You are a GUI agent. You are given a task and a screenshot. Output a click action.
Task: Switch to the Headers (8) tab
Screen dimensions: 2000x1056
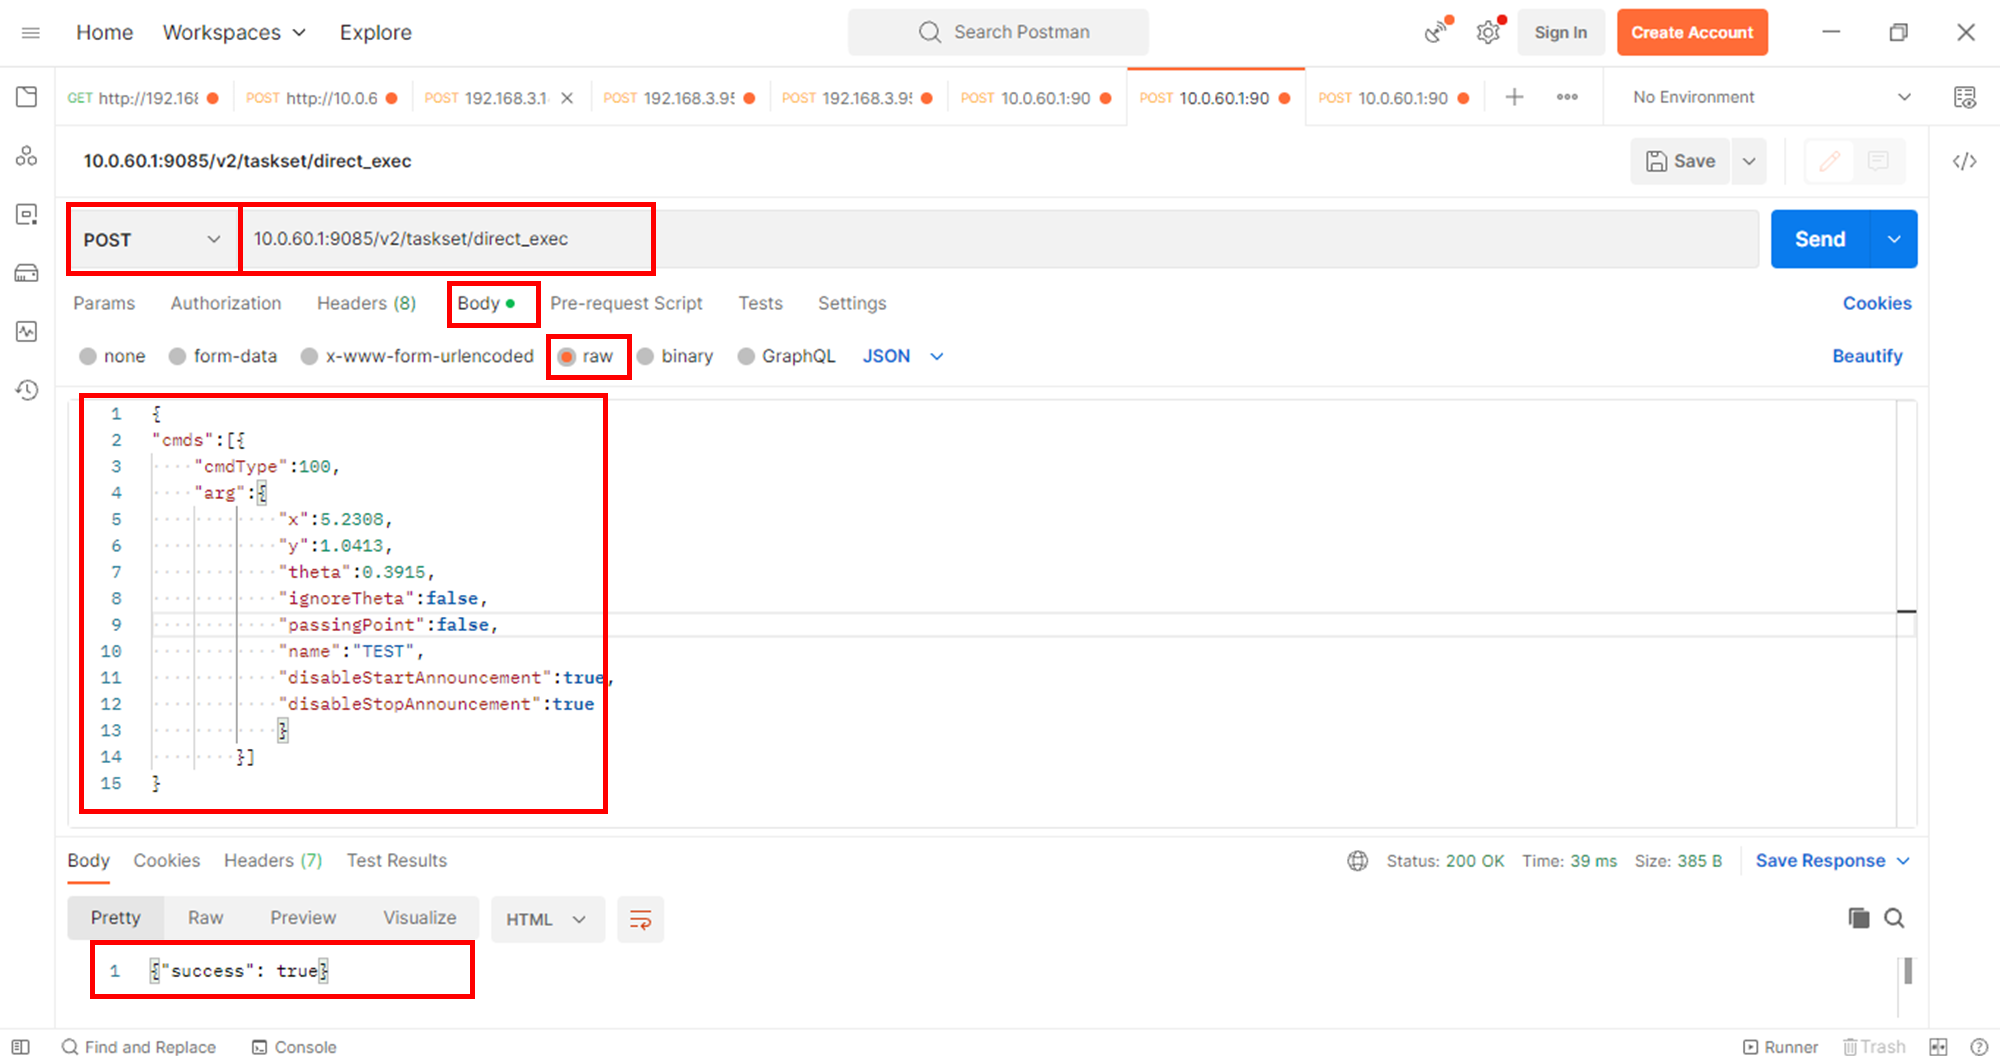click(366, 303)
